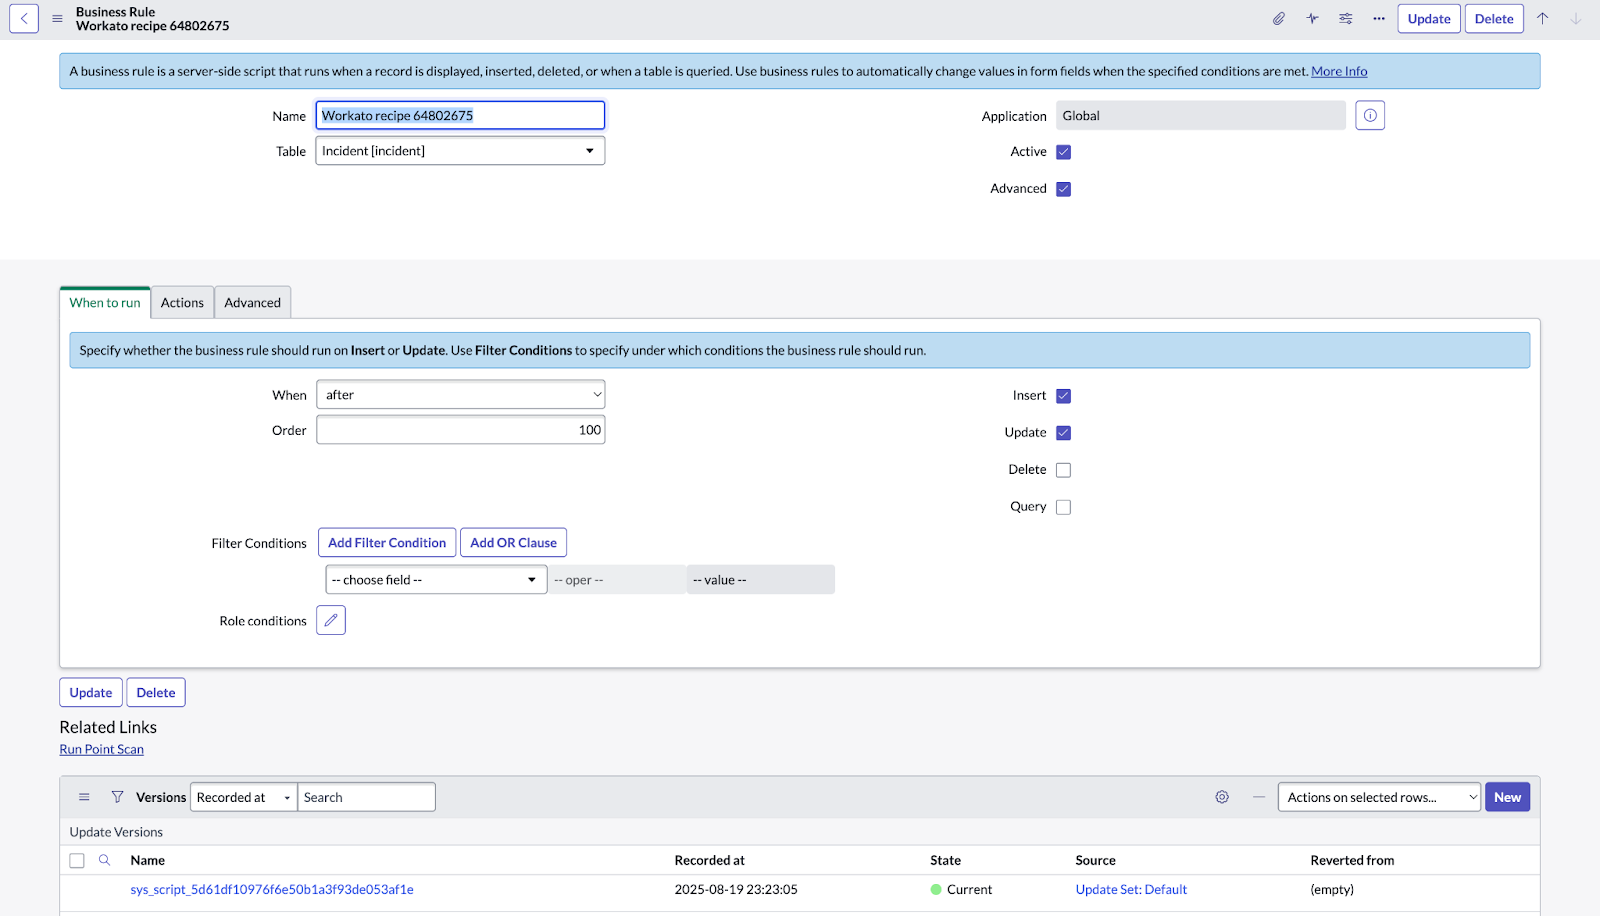Image resolution: width=1600 pixels, height=916 pixels.
Task: Click the top Update button
Action: coord(1429,19)
